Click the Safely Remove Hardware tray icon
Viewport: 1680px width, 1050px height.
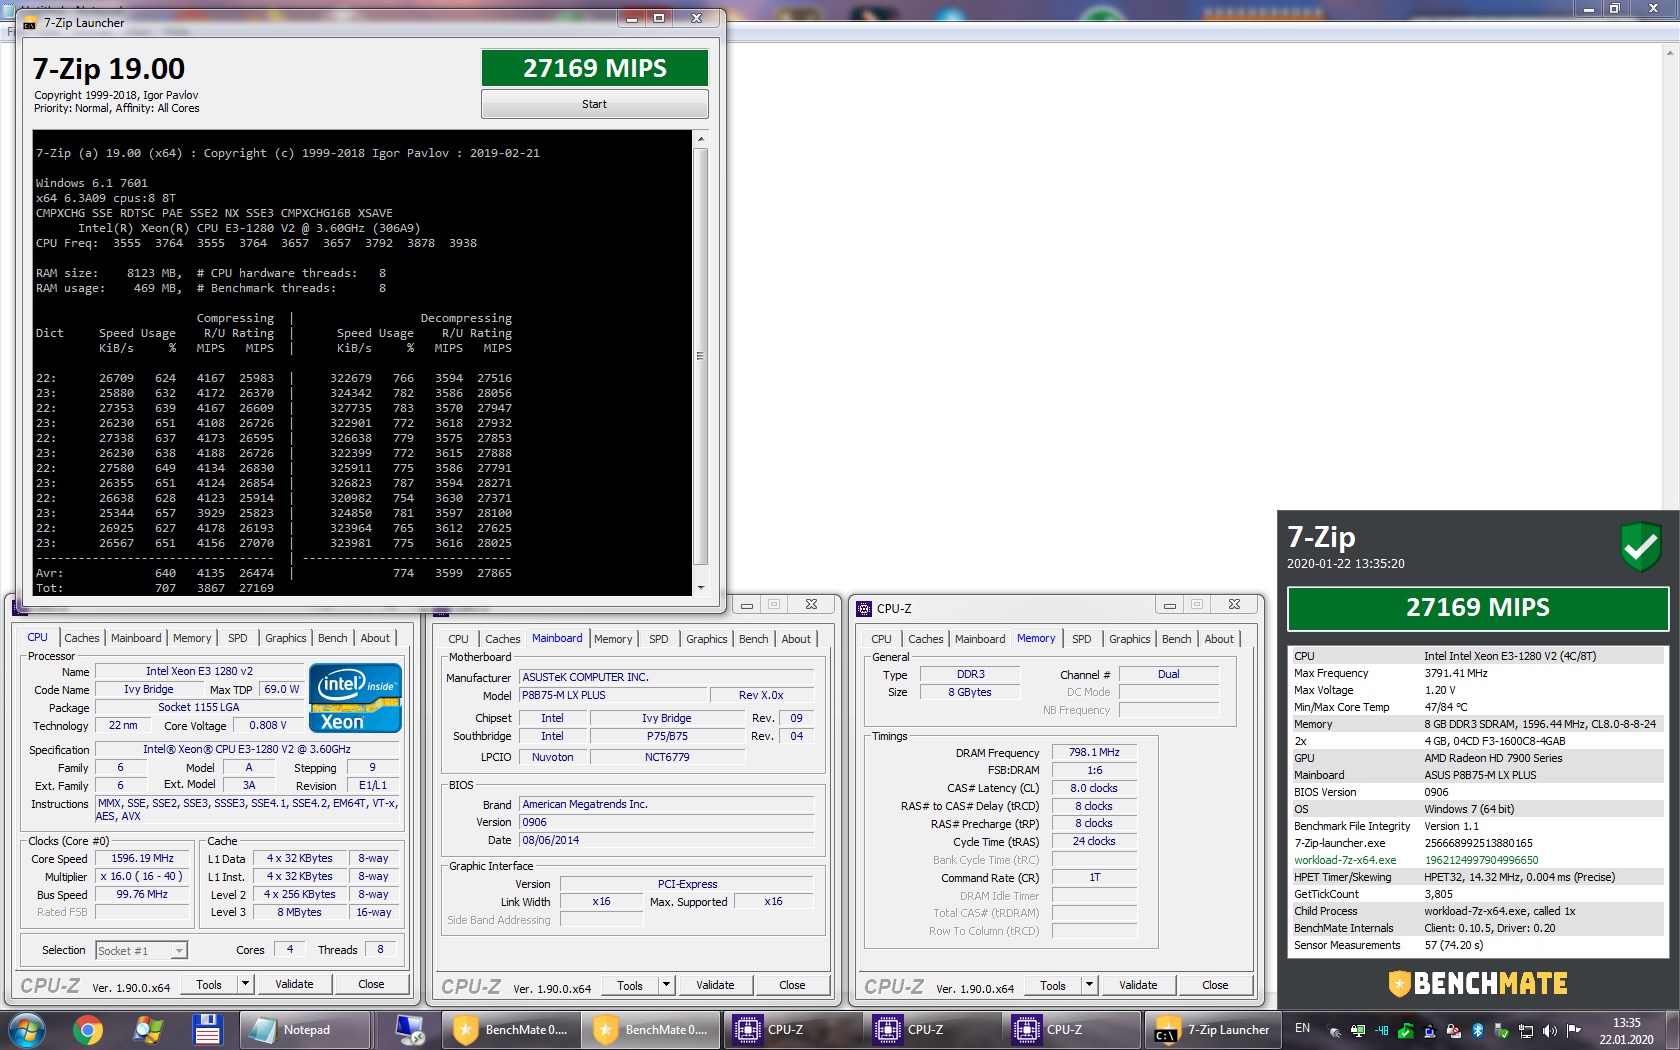point(1501,1031)
